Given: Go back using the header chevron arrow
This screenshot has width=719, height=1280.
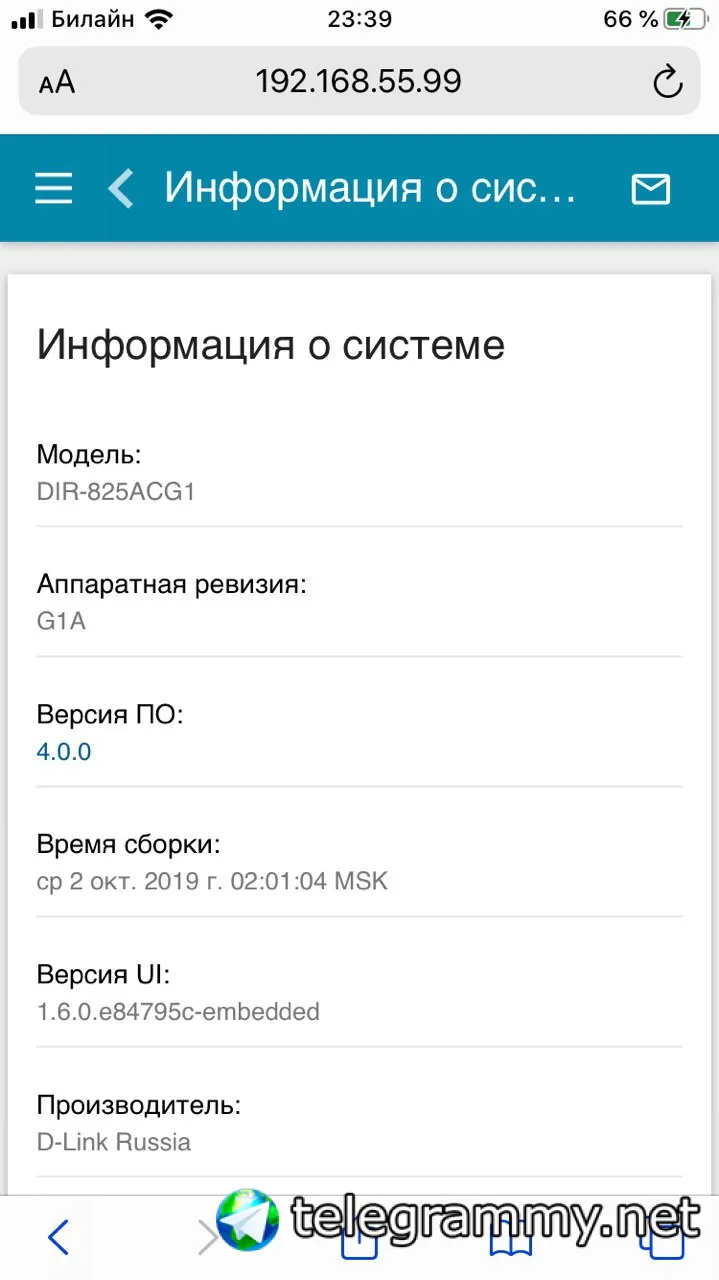Looking at the screenshot, I should (x=121, y=188).
